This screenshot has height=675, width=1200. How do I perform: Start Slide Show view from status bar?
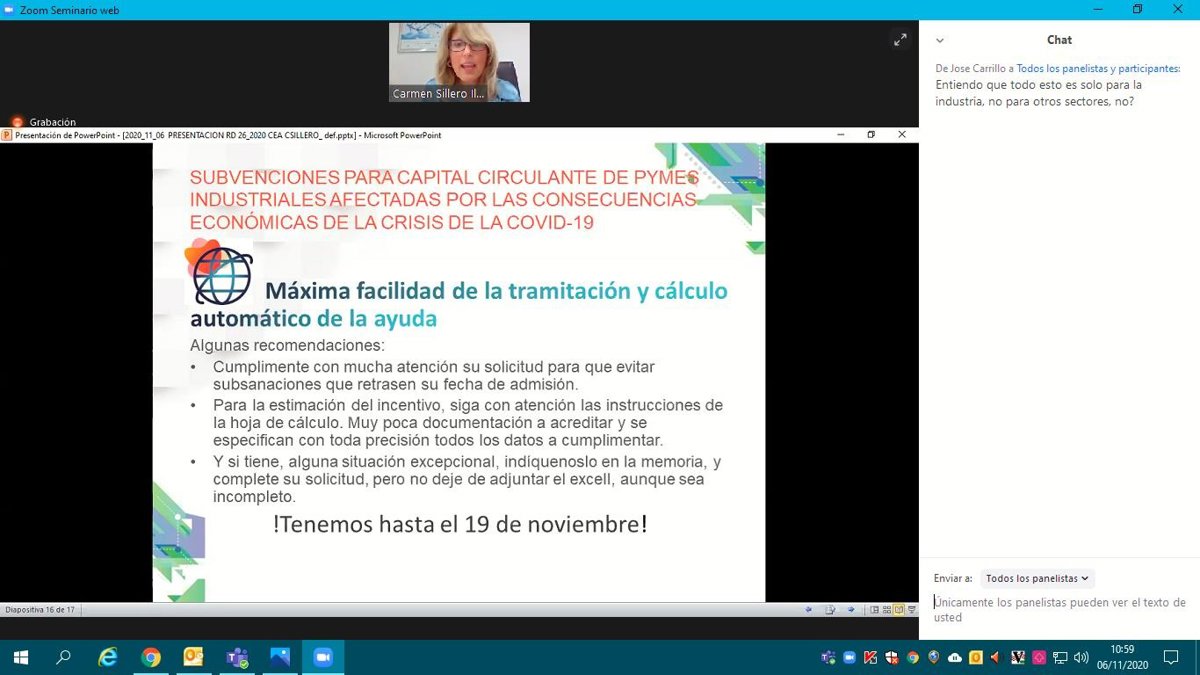pos(911,609)
